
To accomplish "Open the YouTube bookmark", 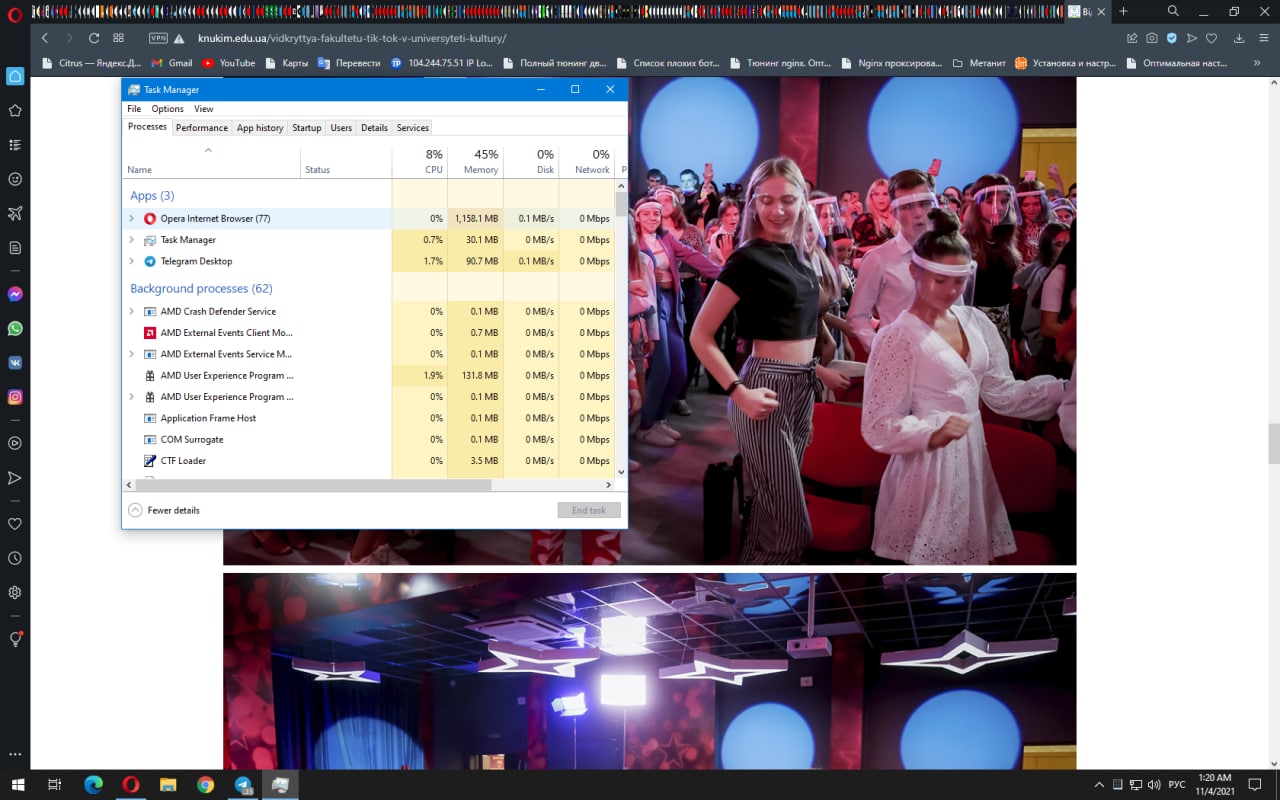I will click(x=228, y=63).
